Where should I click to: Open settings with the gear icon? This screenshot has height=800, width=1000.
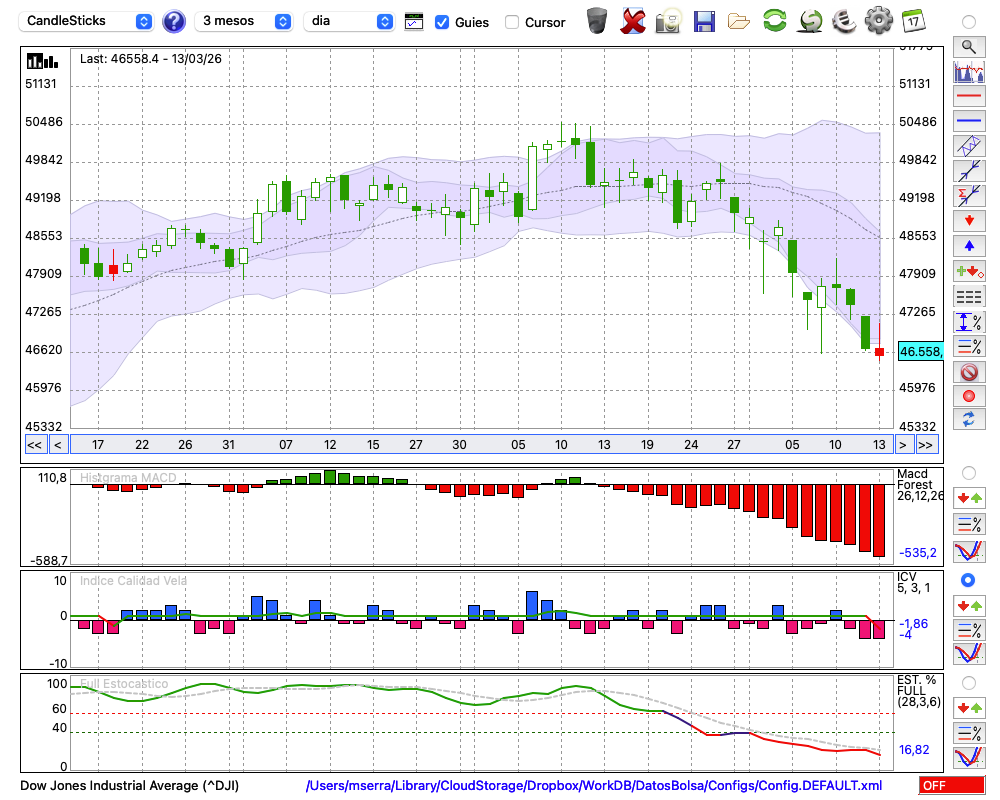click(x=879, y=21)
